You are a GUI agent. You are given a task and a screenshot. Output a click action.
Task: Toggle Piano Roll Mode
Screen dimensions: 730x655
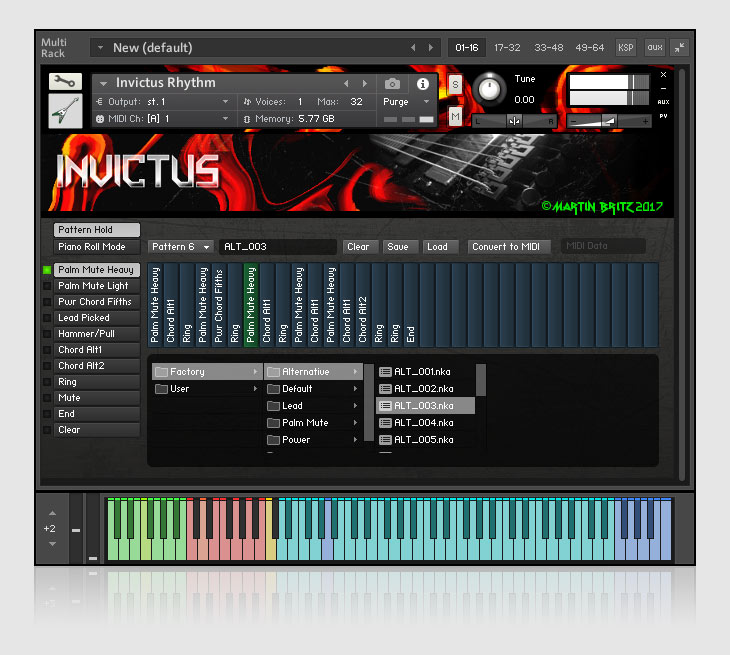(x=97, y=247)
